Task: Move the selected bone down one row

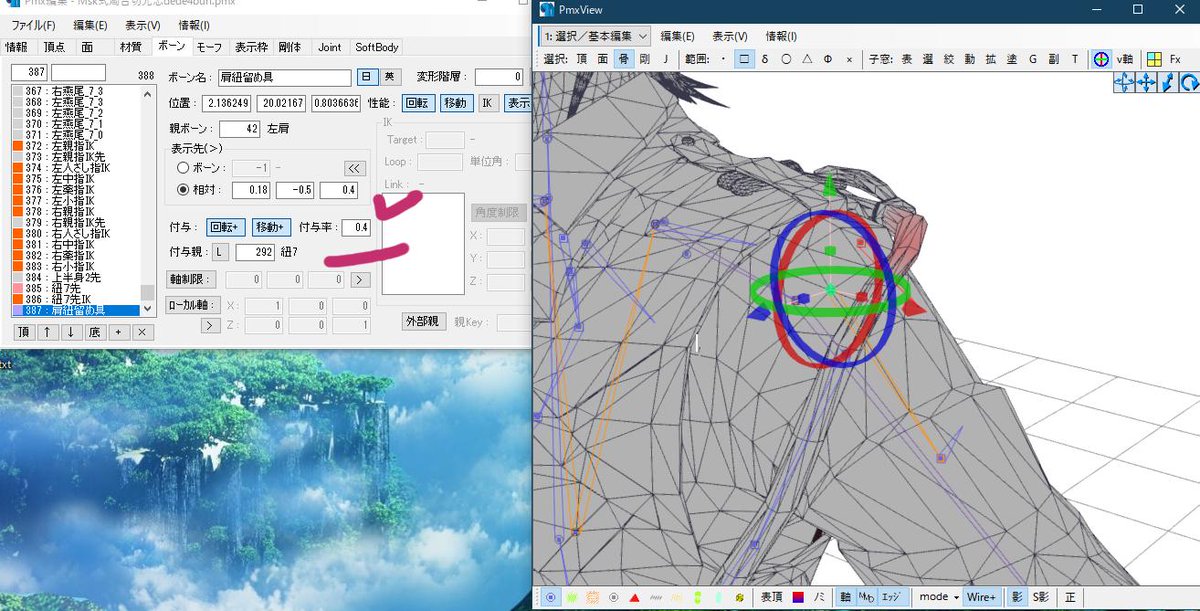Action: [x=70, y=332]
